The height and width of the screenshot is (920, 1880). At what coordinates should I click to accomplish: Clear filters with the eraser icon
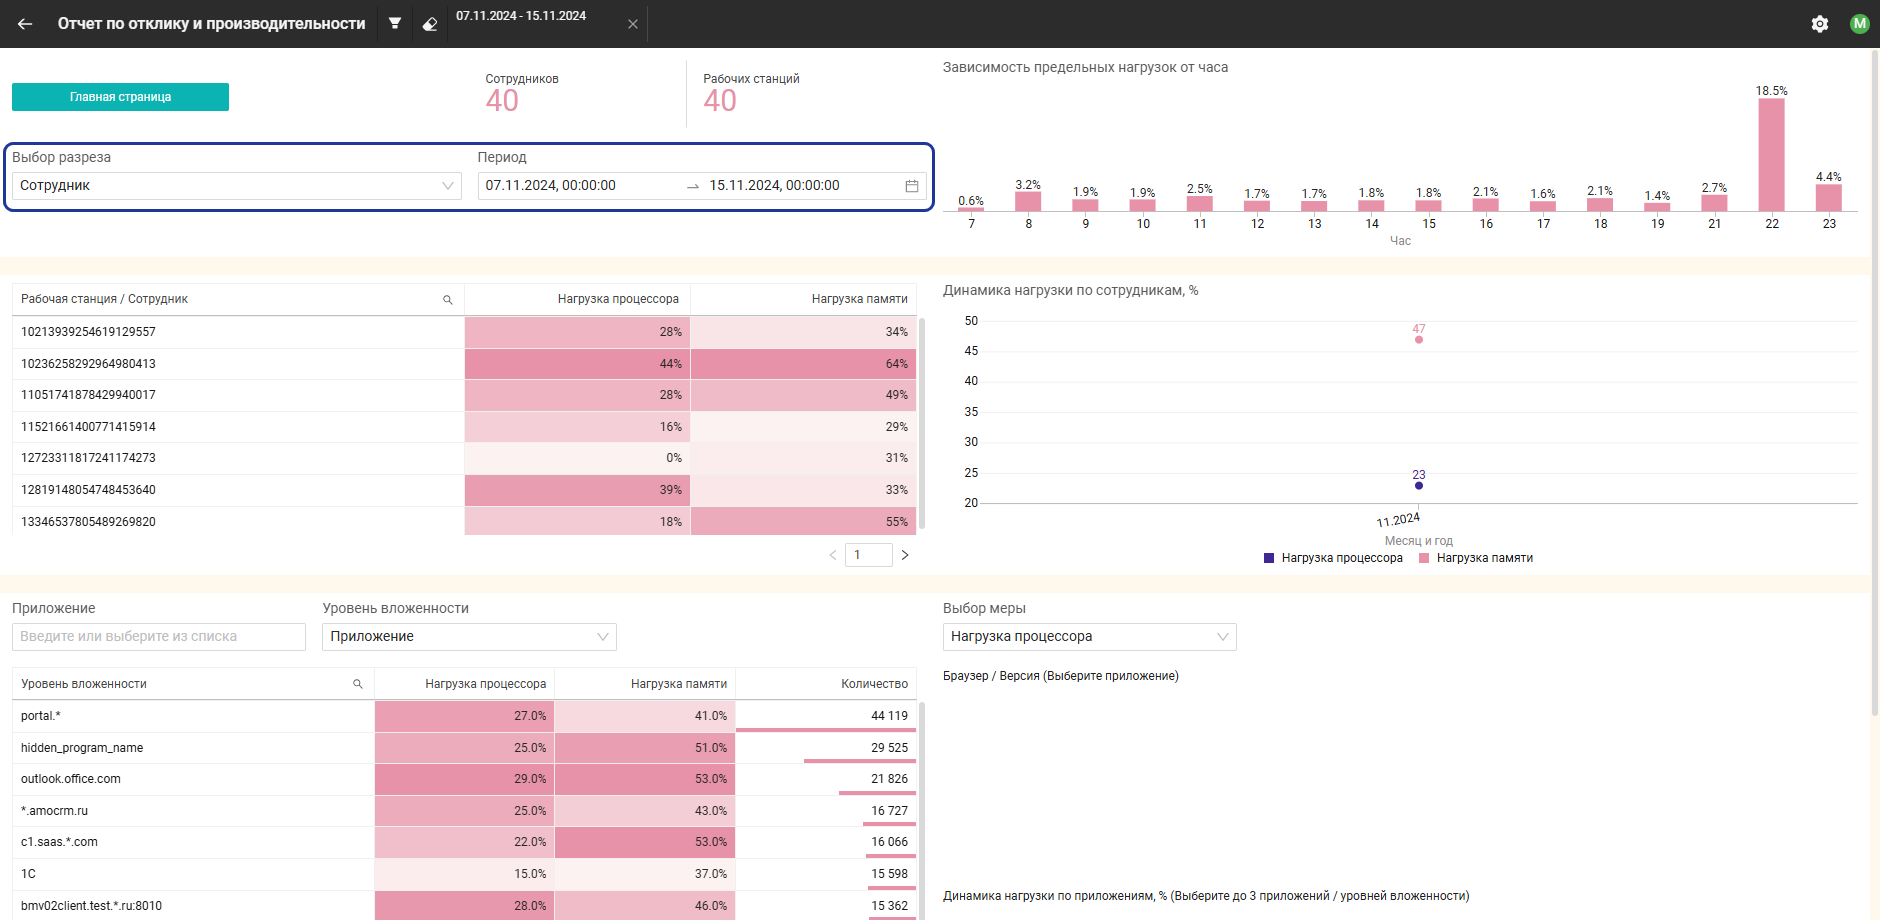(x=429, y=24)
